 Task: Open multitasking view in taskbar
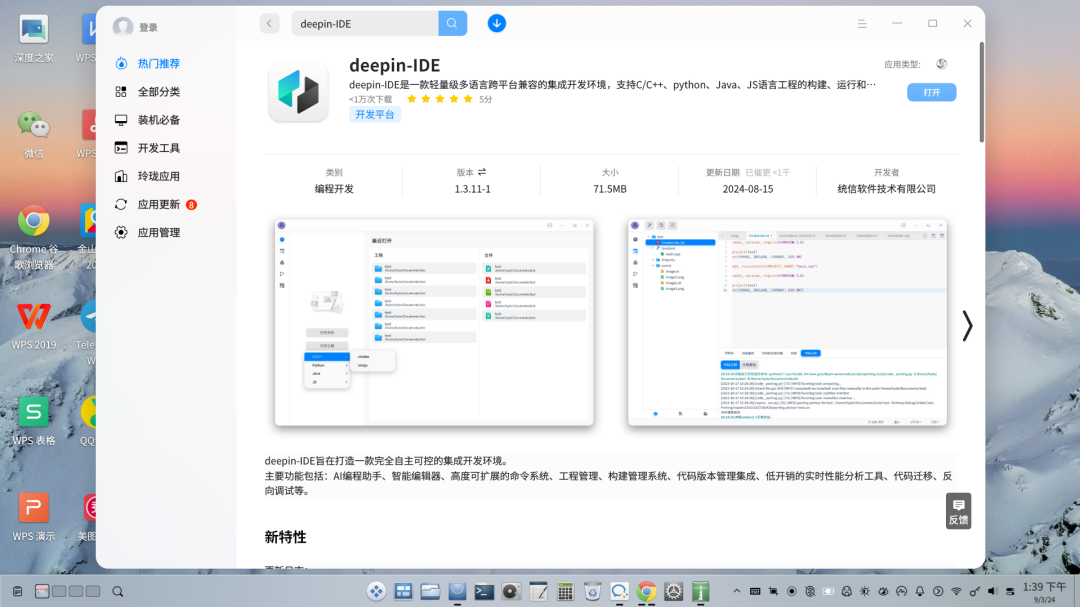pos(403,591)
